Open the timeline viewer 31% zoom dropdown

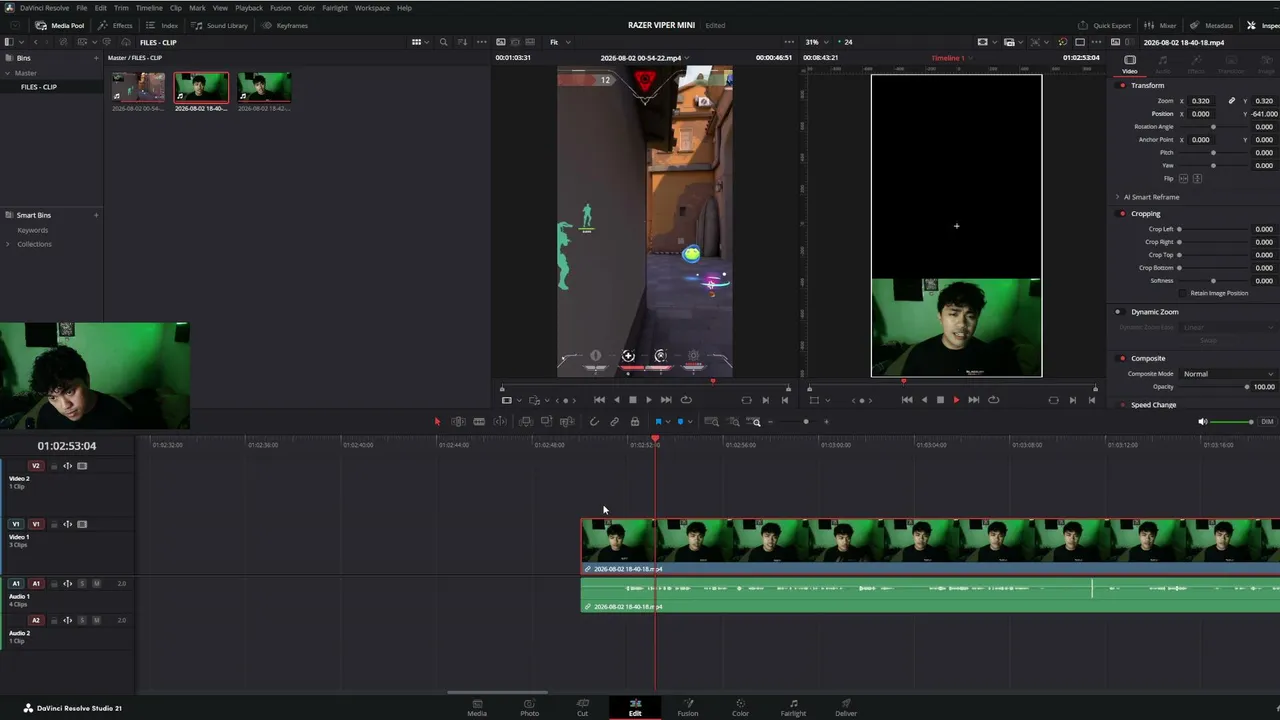[x=818, y=42]
